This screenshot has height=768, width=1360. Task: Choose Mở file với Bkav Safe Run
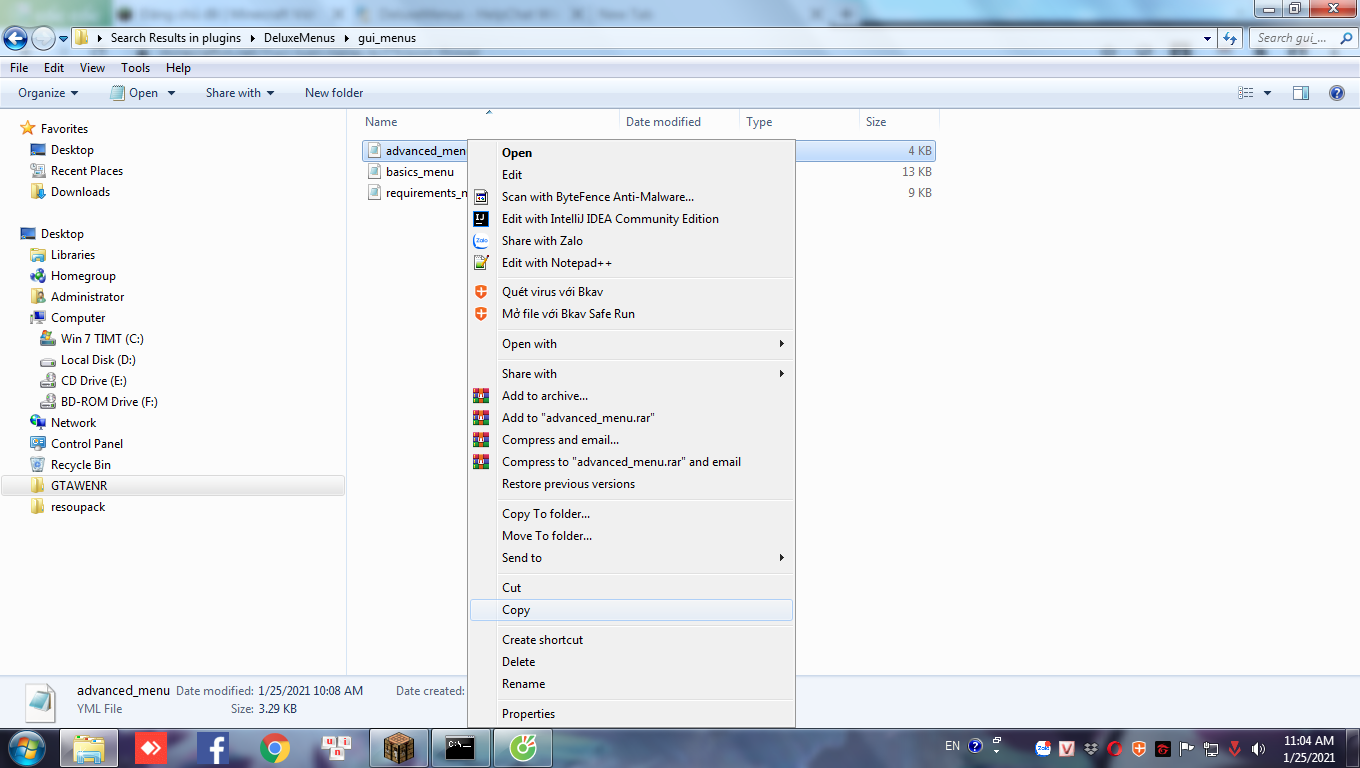[631, 314]
